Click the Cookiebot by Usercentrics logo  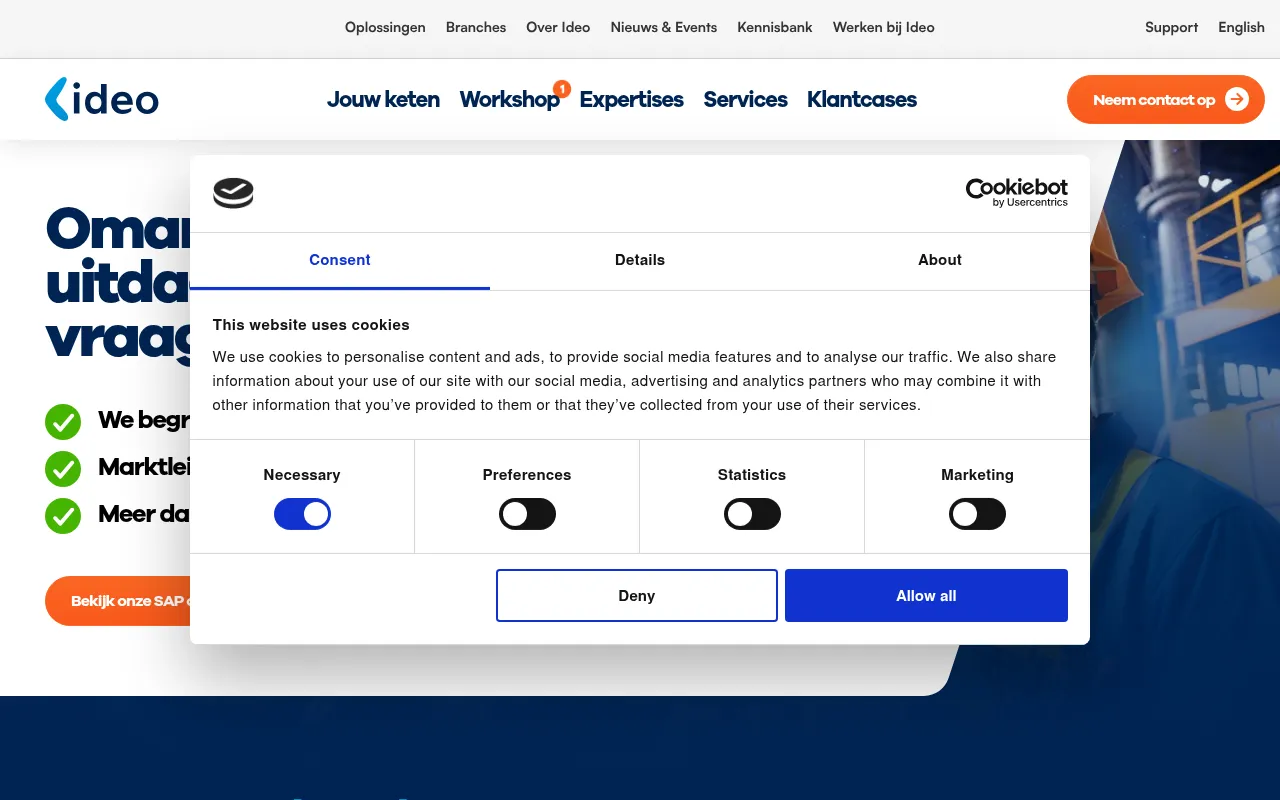click(1016, 192)
